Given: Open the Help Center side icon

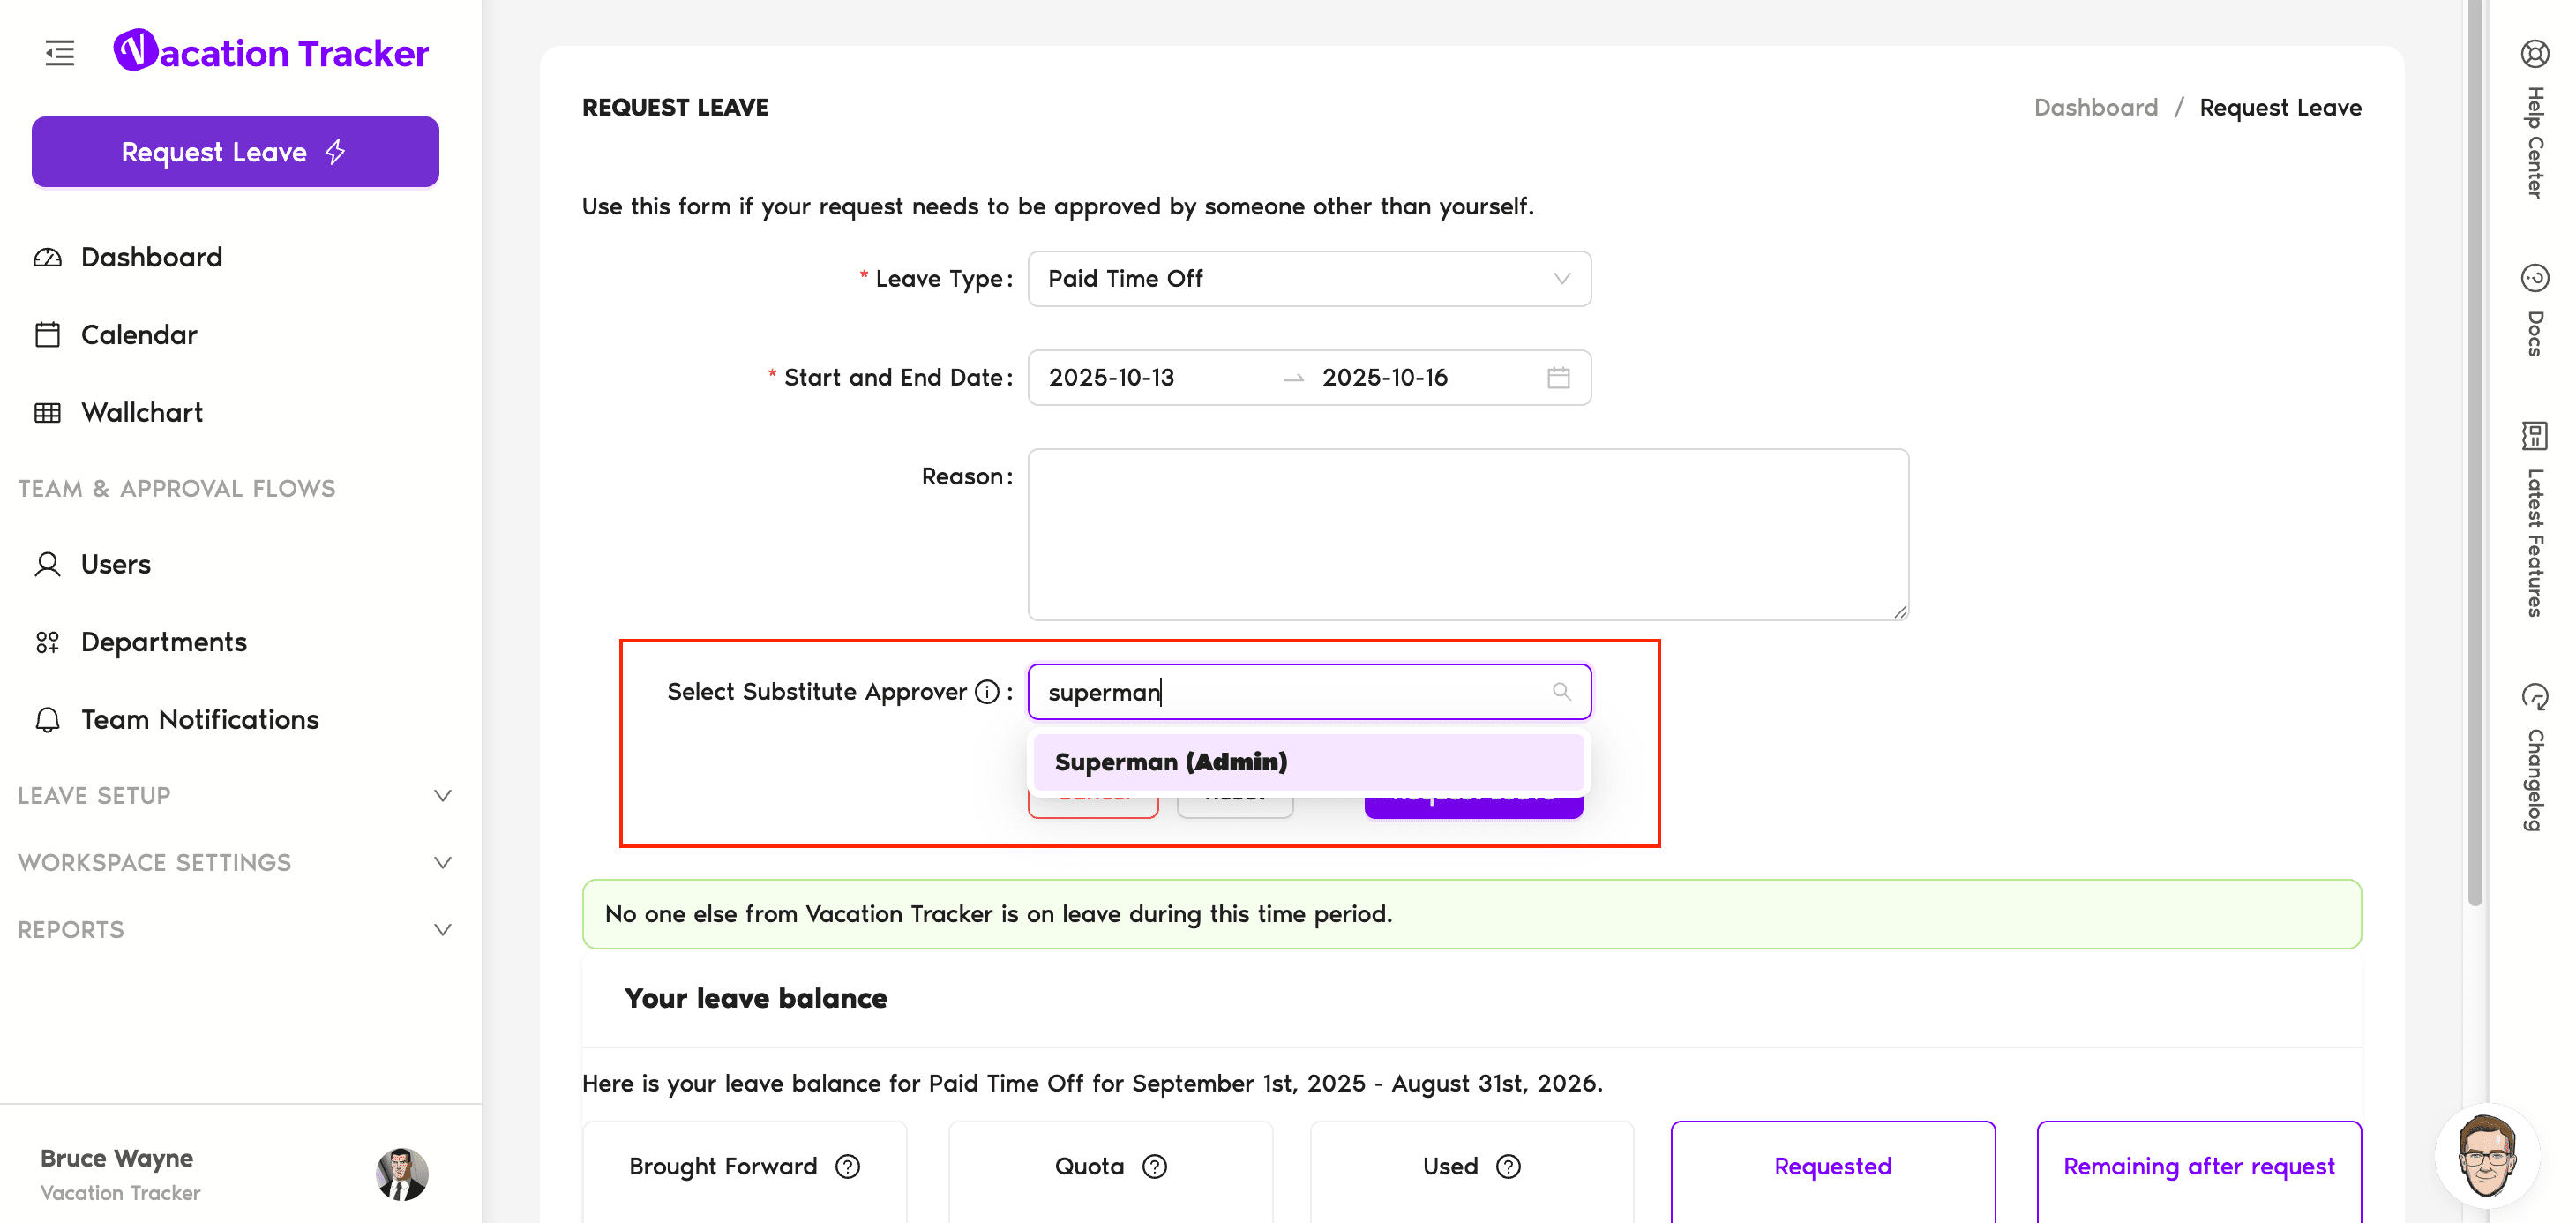Looking at the screenshot, I should tap(2534, 54).
